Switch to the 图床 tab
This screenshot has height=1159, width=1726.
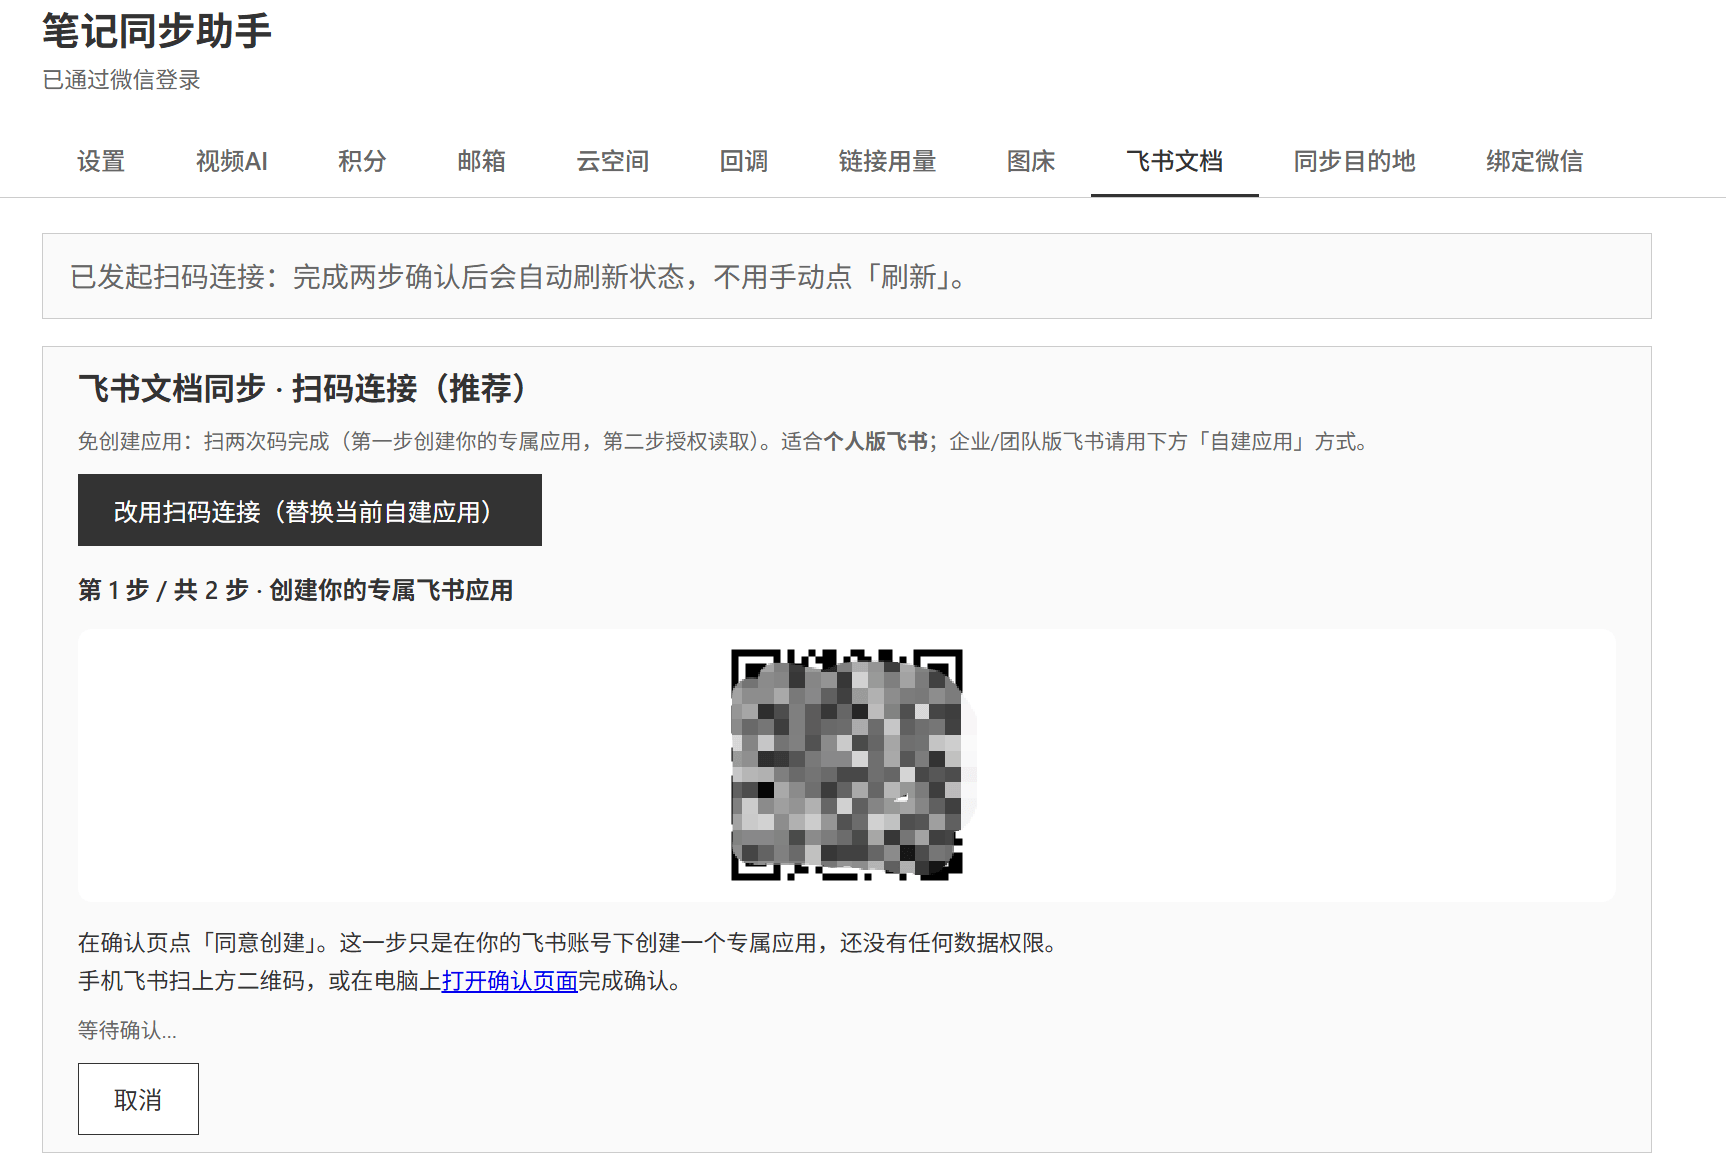(1031, 161)
